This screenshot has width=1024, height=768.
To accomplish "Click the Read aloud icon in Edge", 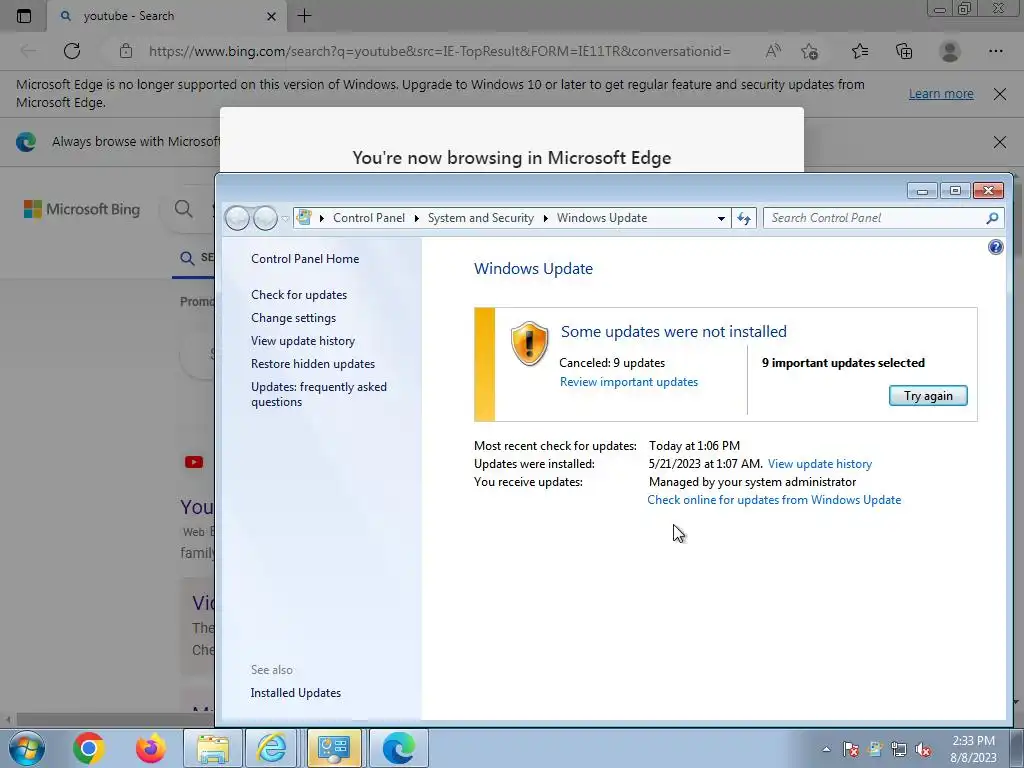I will tap(773, 51).
